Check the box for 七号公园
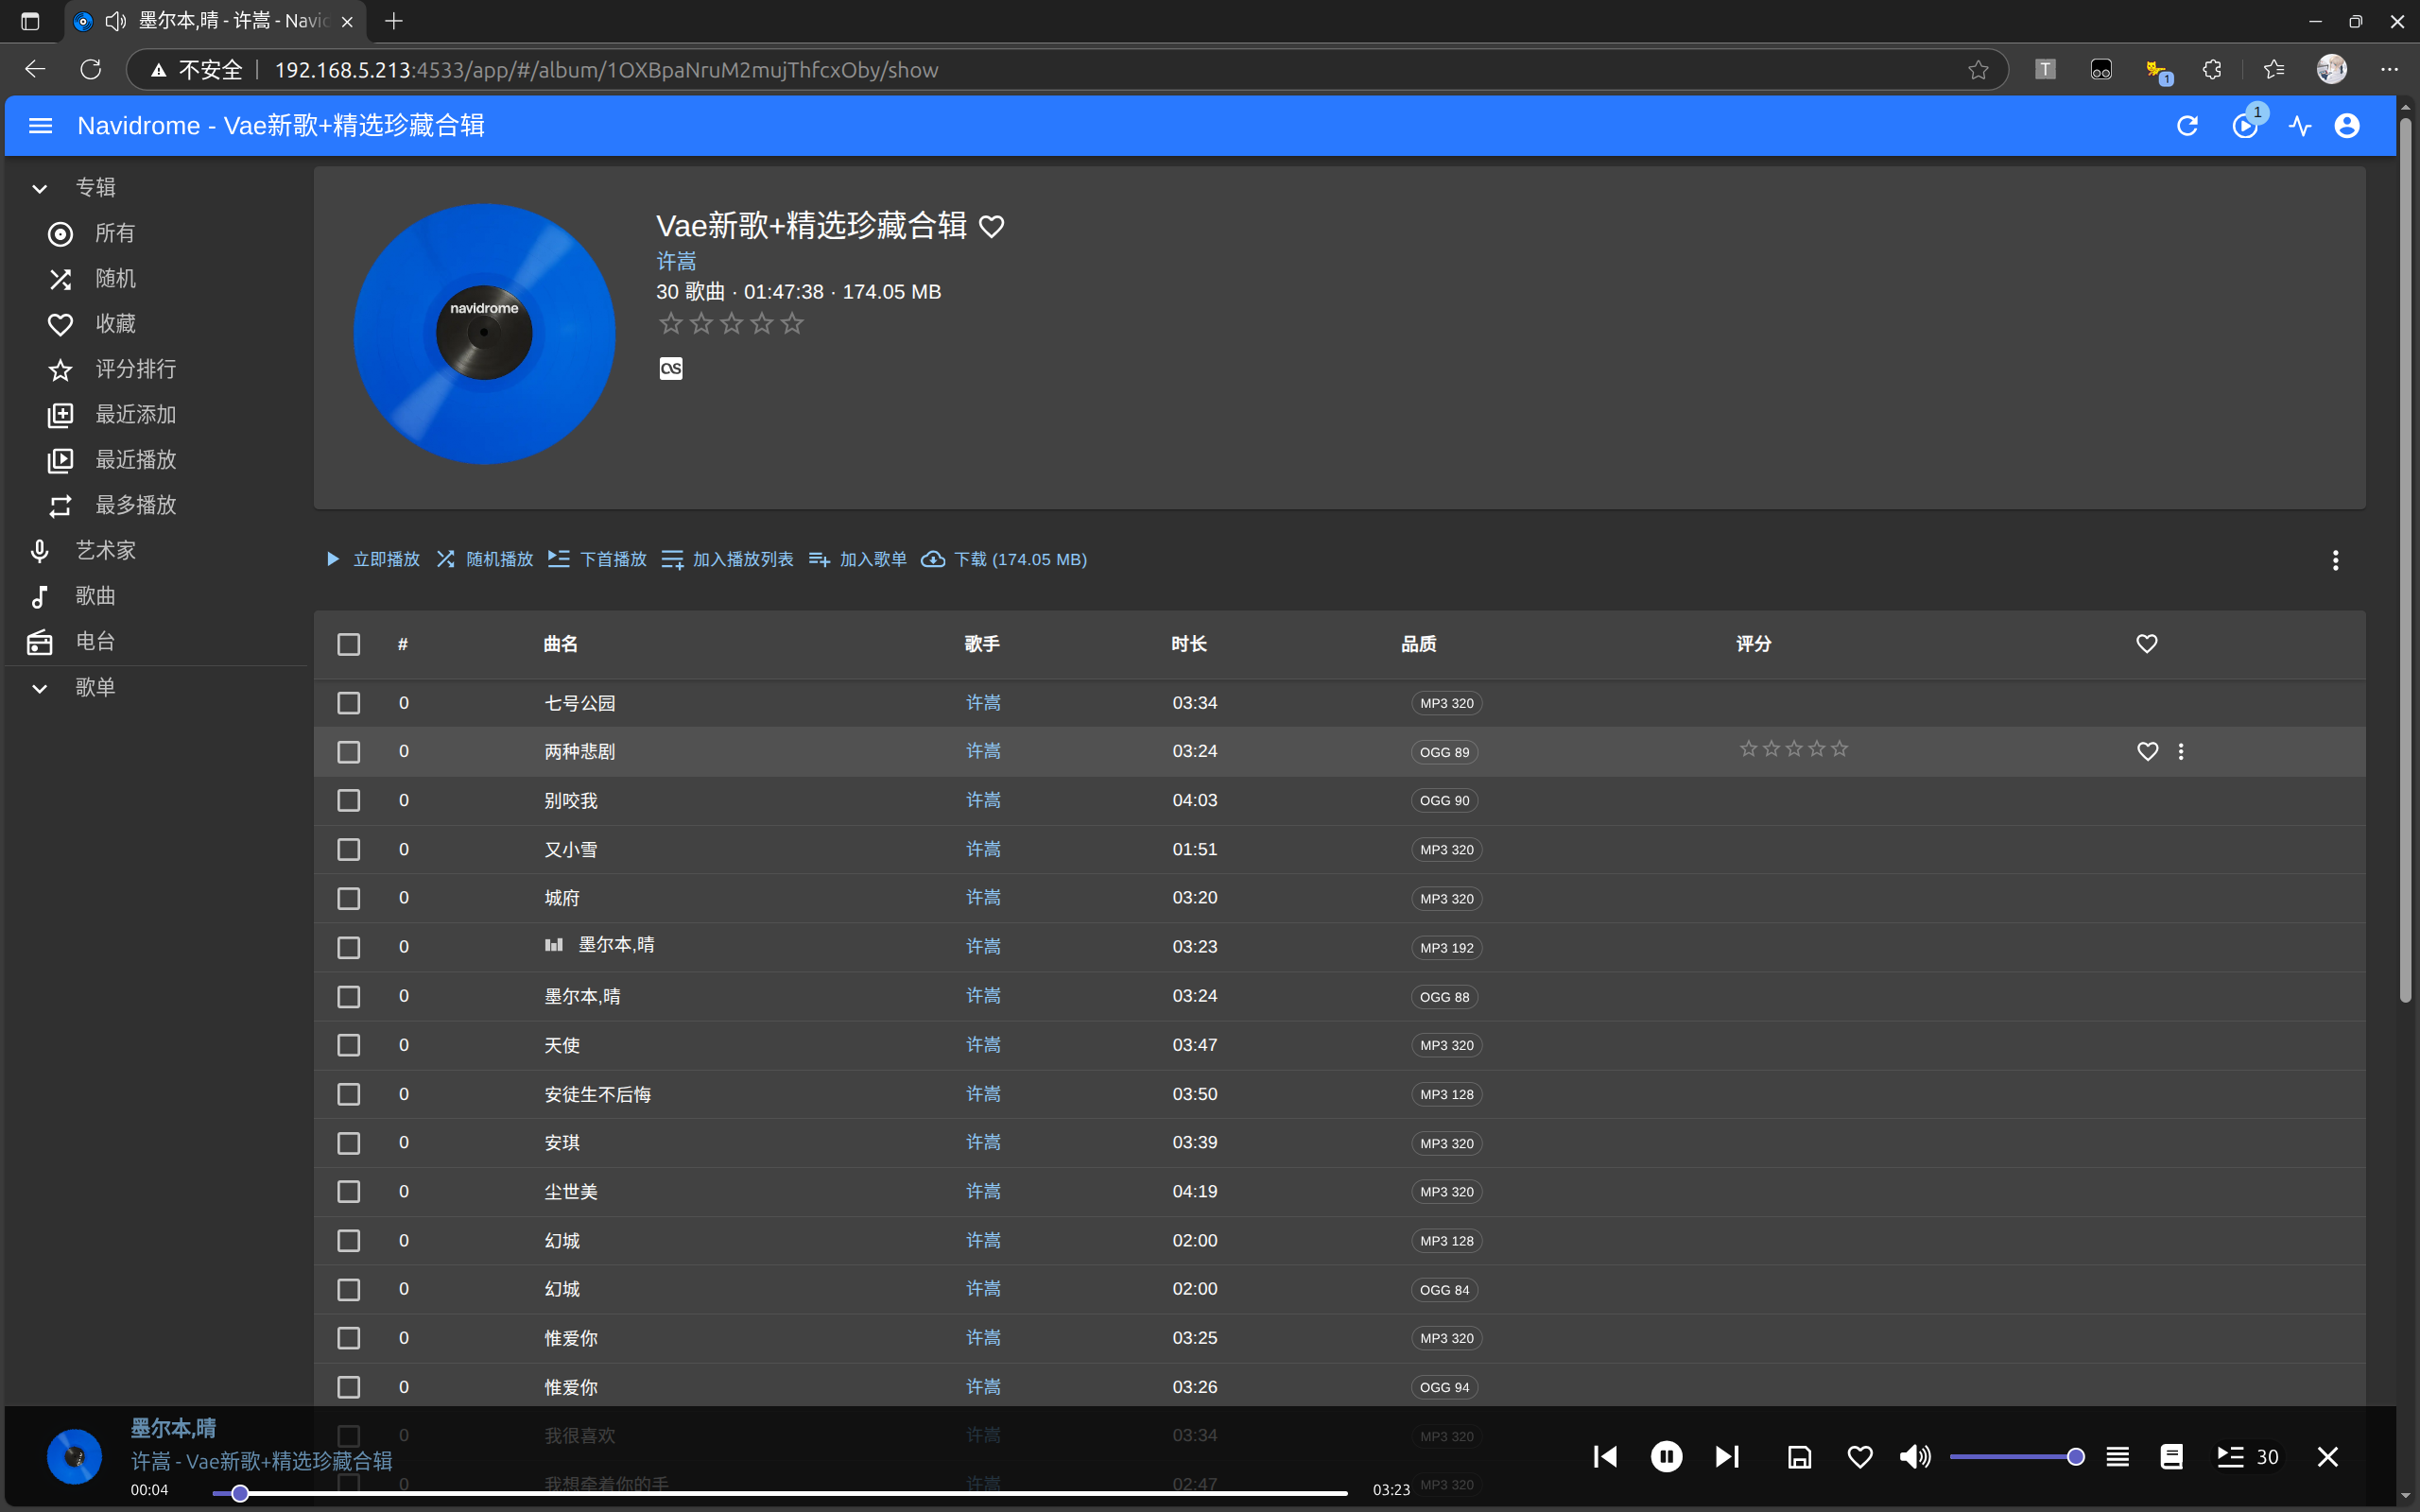2420x1512 pixels. point(348,703)
